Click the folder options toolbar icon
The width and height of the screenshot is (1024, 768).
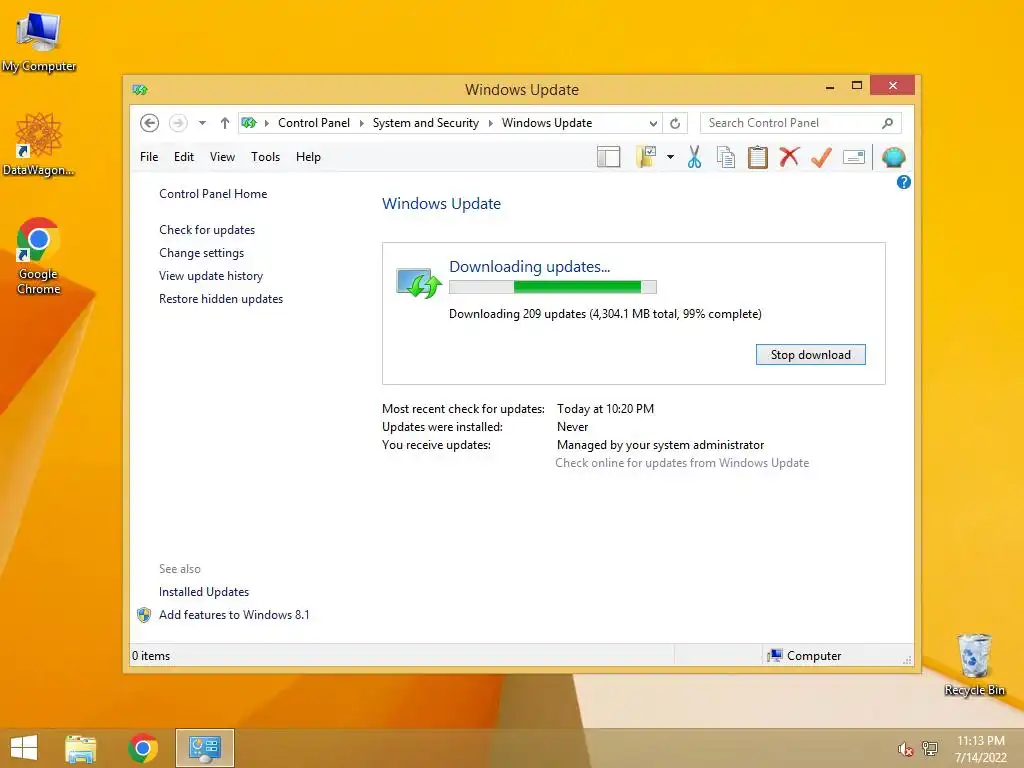(x=646, y=157)
